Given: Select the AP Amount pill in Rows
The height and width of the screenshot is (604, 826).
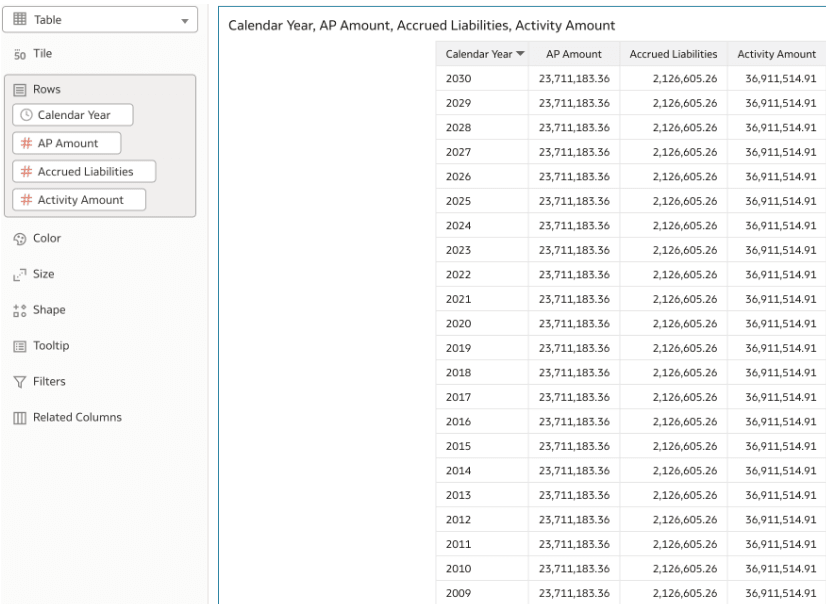Looking at the screenshot, I should pos(67,143).
